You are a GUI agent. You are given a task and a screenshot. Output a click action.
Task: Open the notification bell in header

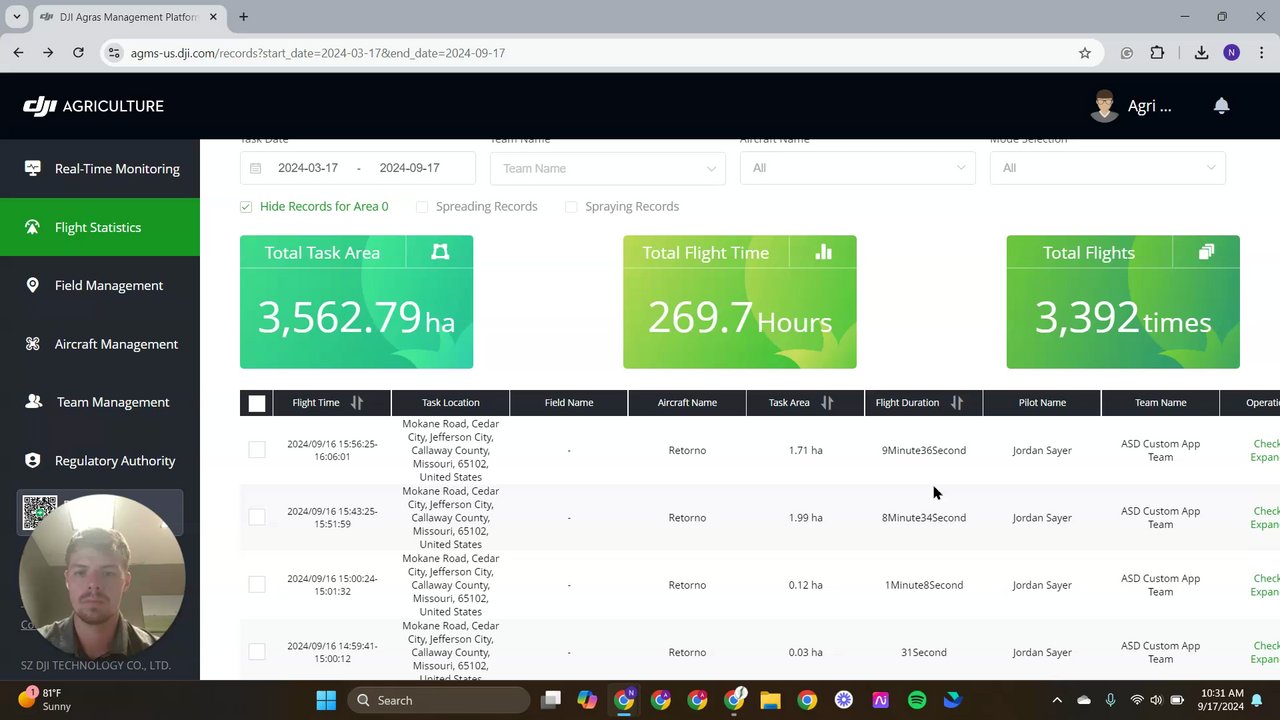pyautogui.click(x=1221, y=106)
